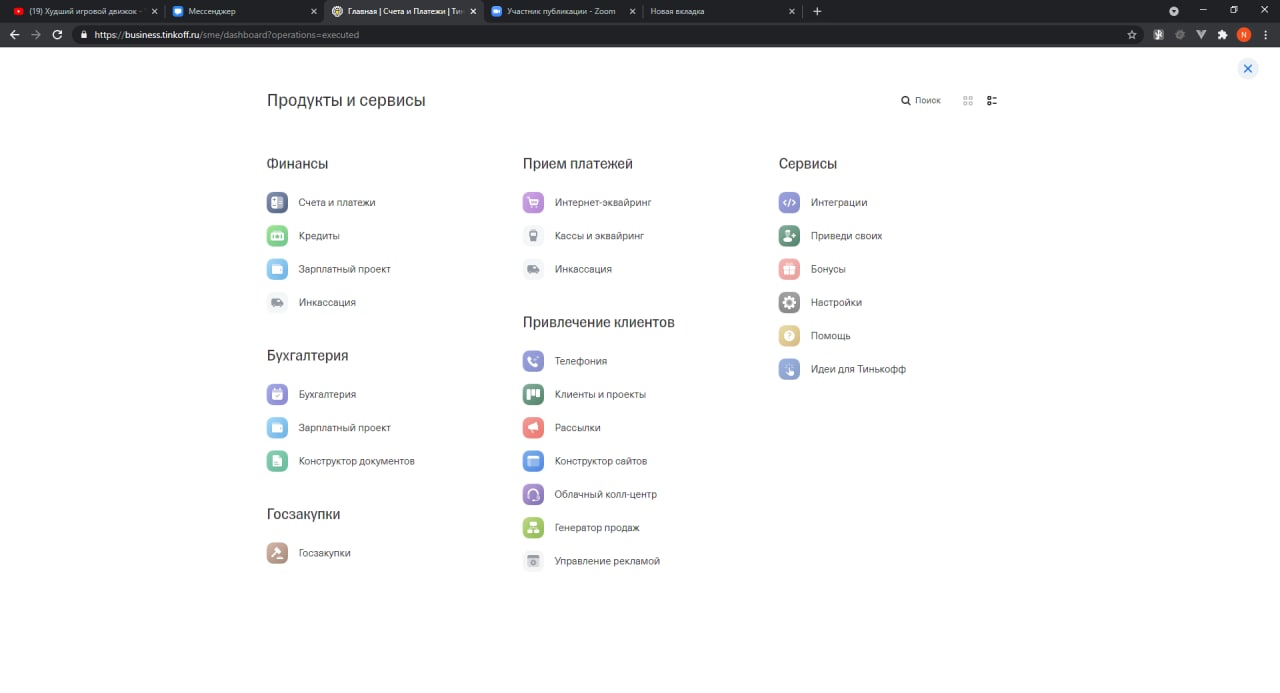Open the Кредиты link

[319, 236]
